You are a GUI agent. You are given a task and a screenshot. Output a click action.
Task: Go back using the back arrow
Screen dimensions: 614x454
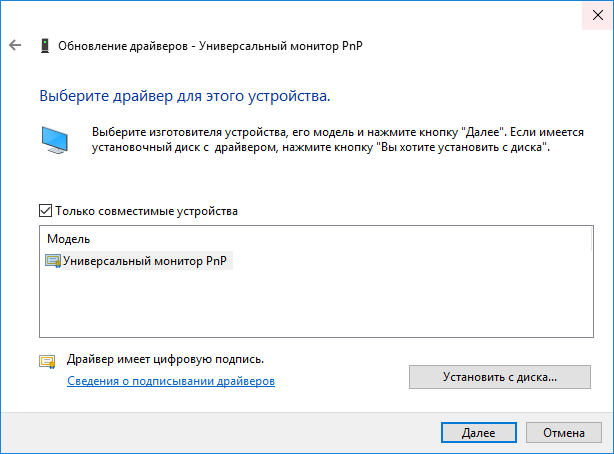coord(15,45)
